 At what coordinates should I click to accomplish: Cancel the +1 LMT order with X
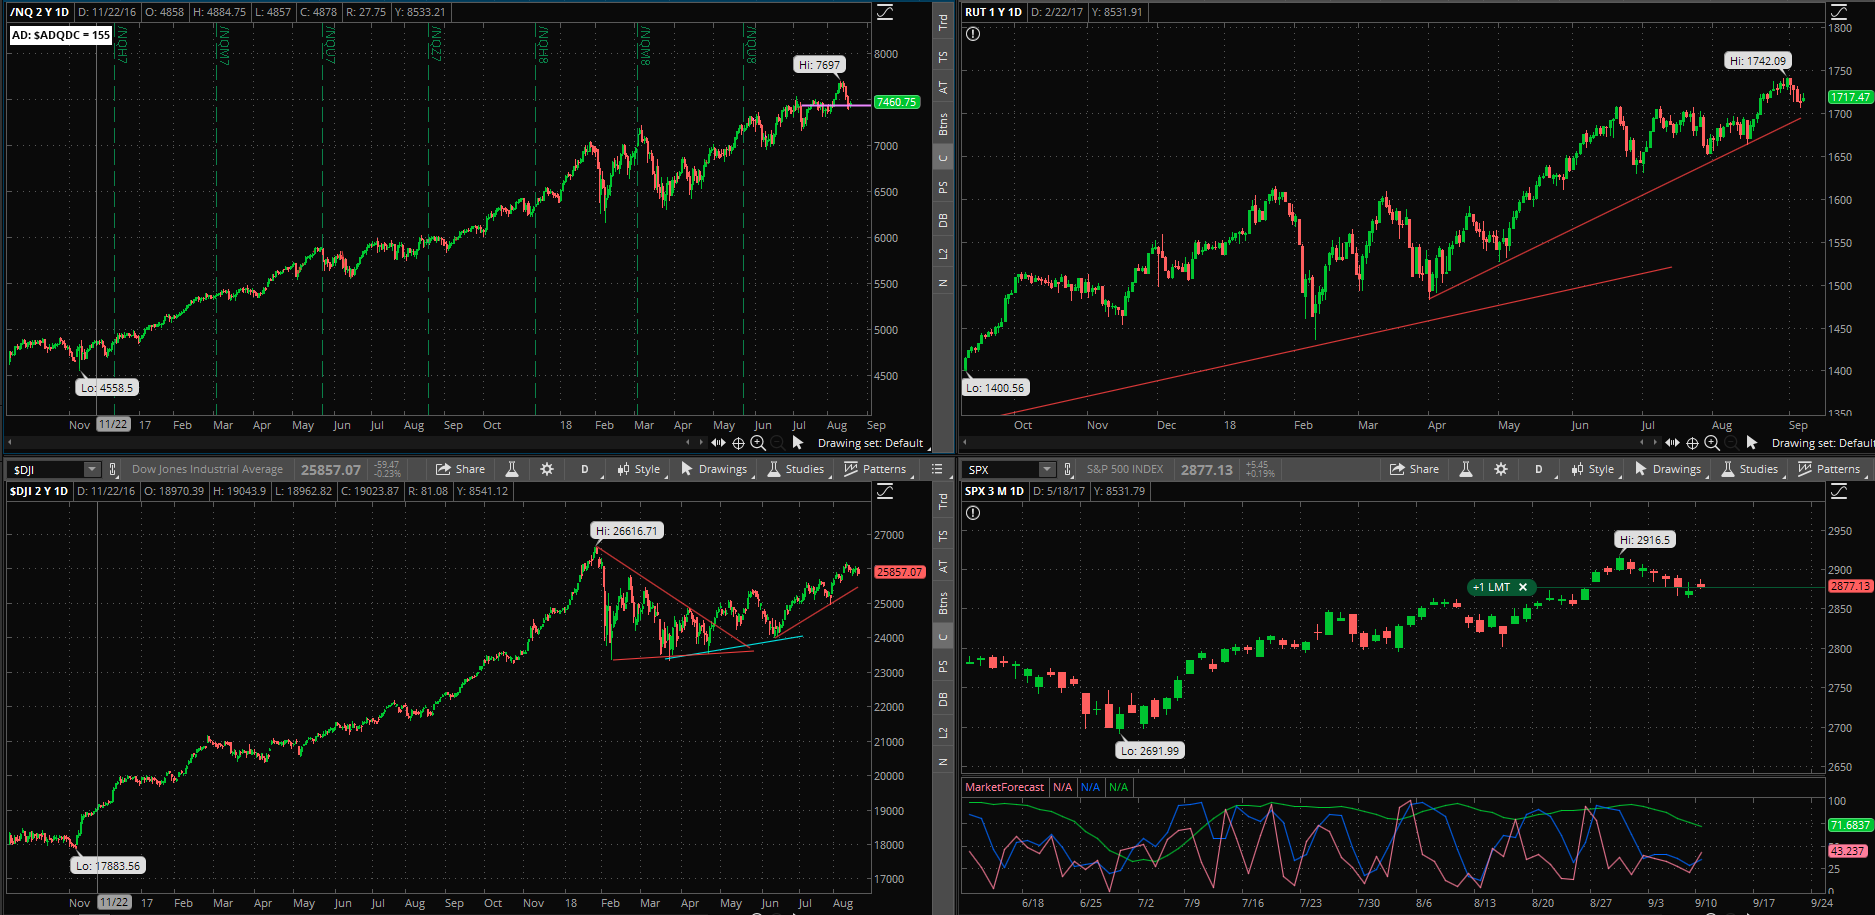(x=1523, y=588)
